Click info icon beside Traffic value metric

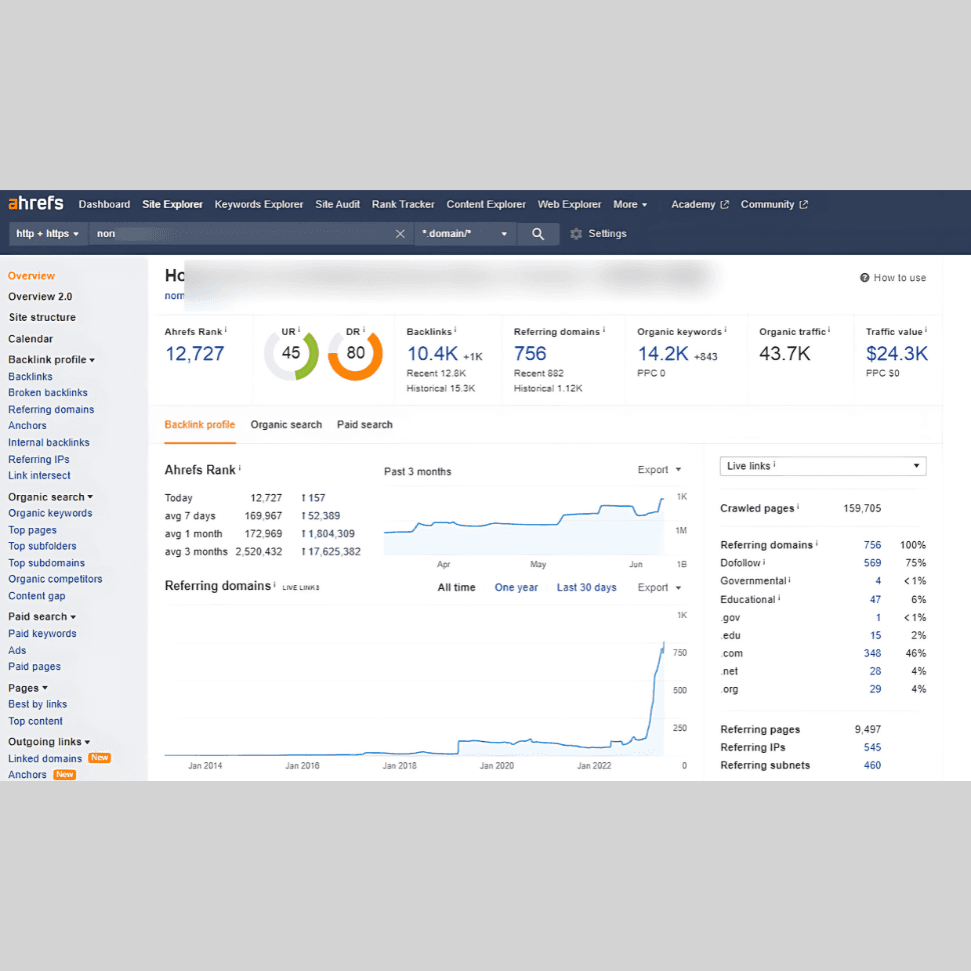pyautogui.click(x=926, y=330)
